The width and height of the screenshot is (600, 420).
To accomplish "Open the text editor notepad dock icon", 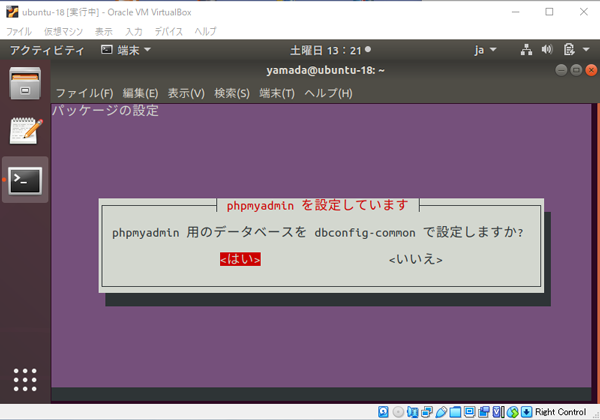I will 26,131.
